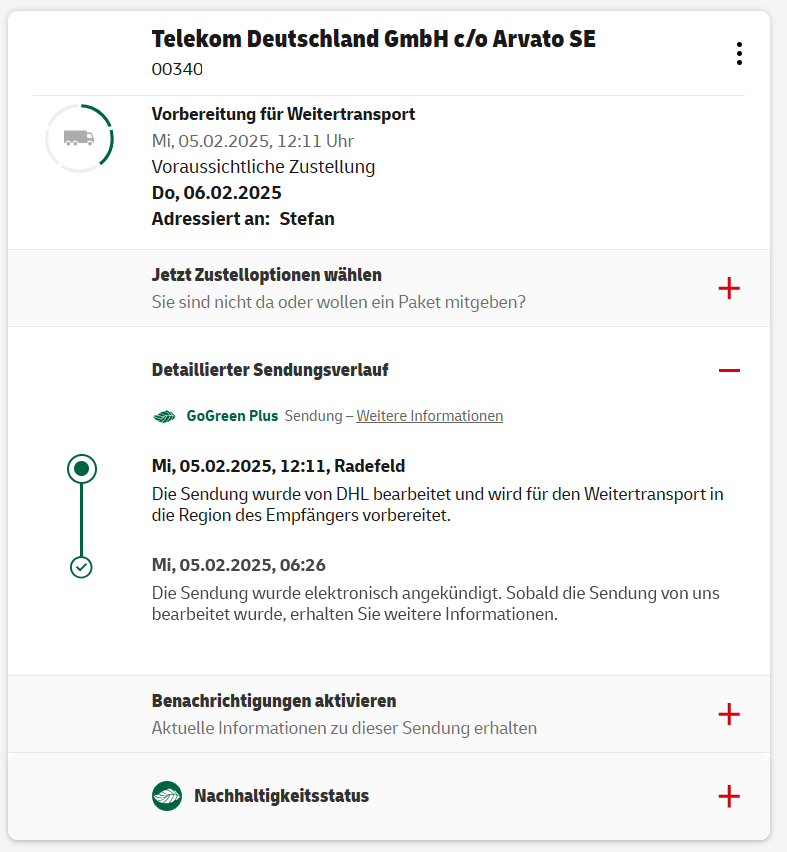The width and height of the screenshot is (787, 852).
Task: Click the Nachhaltigkeitsstatus section title
Action: click(x=281, y=796)
